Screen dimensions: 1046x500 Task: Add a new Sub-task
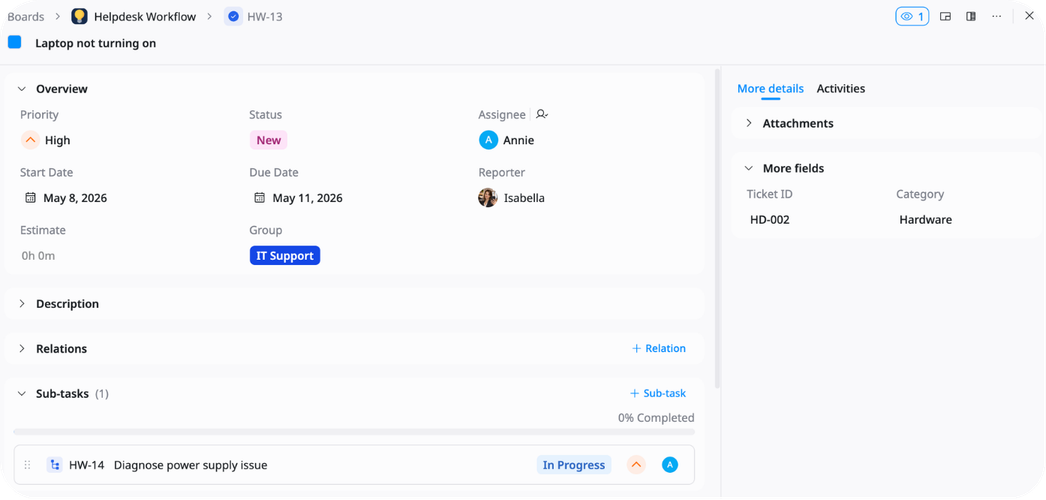pos(658,393)
